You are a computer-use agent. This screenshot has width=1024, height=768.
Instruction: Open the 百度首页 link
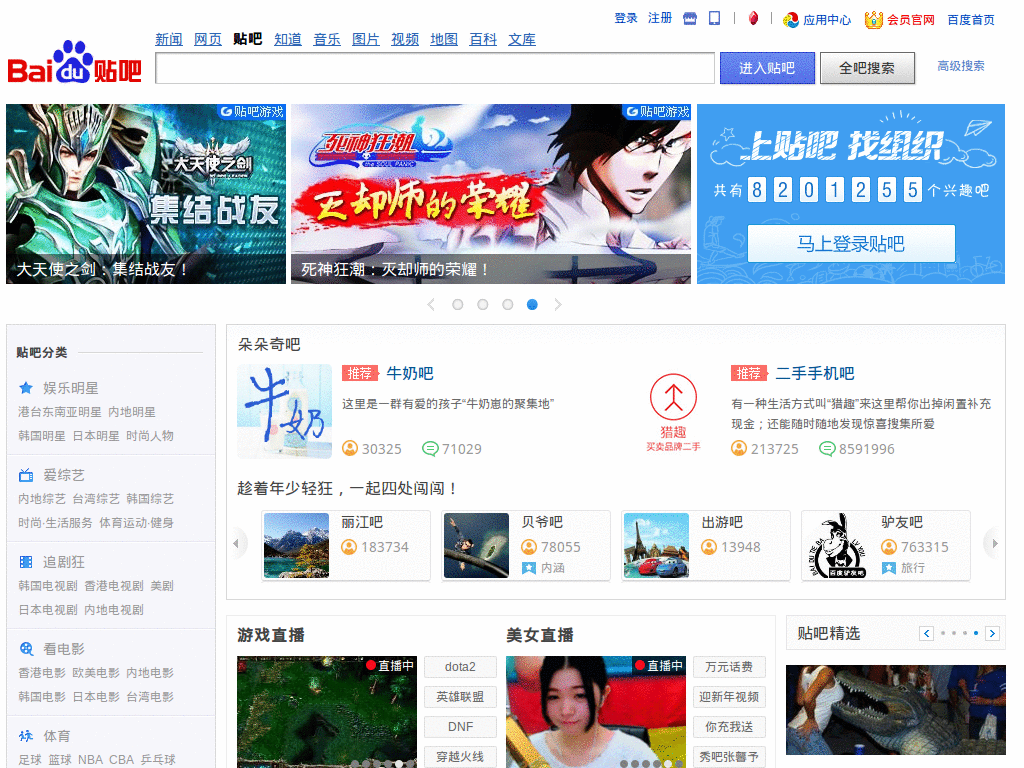(971, 20)
